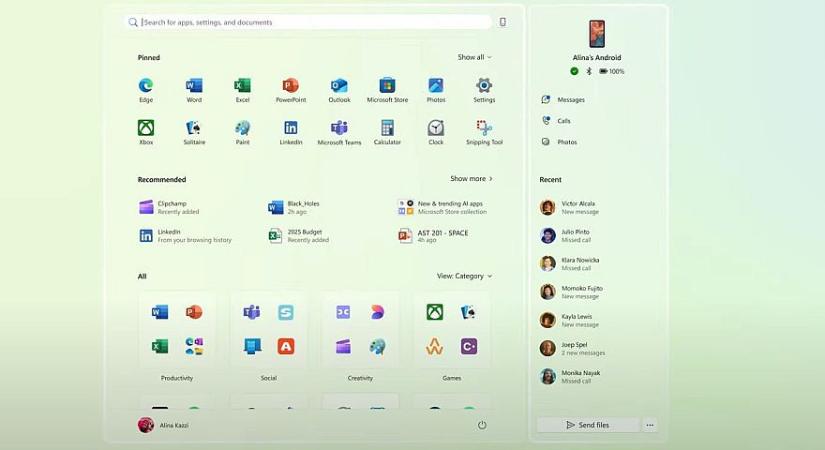Click the Alina's Android phone image
The image size is (825, 450).
[x=597, y=34]
